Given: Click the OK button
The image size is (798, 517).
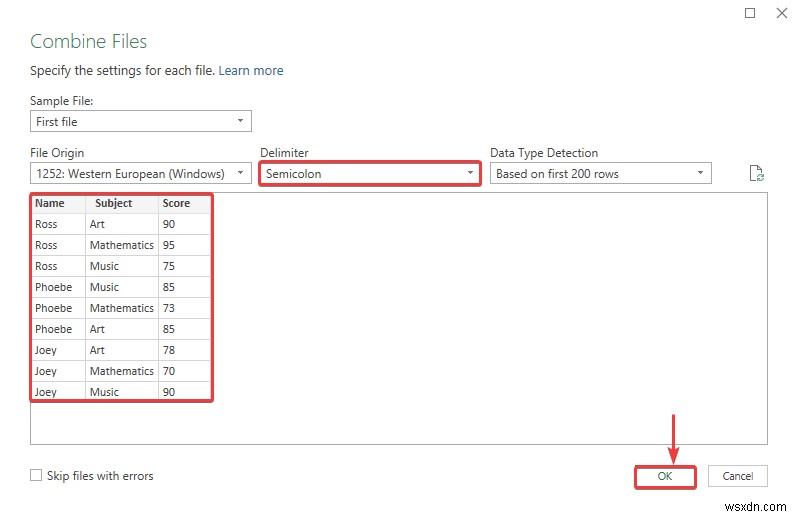Looking at the screenshot, I should coord(665,476).
